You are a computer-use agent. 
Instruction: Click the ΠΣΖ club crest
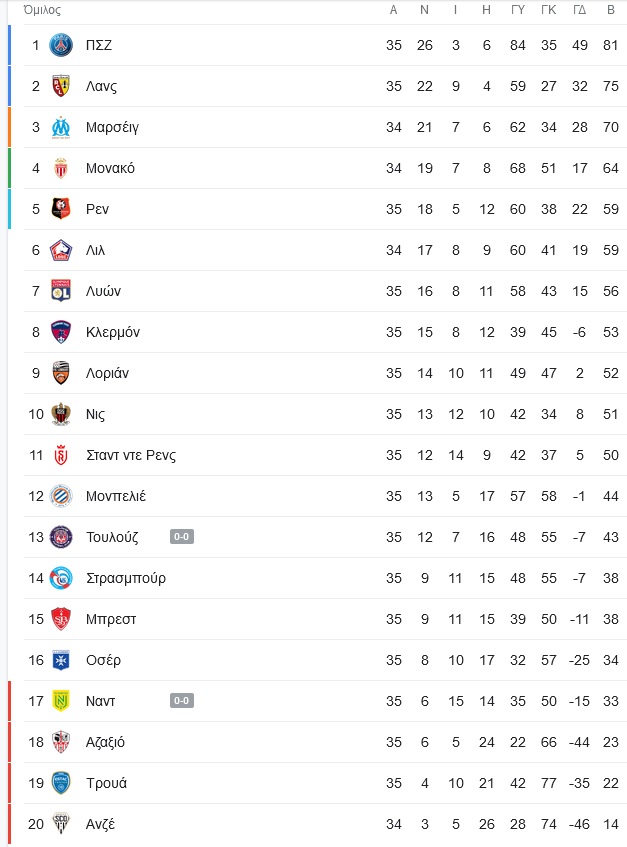(61, 45)
